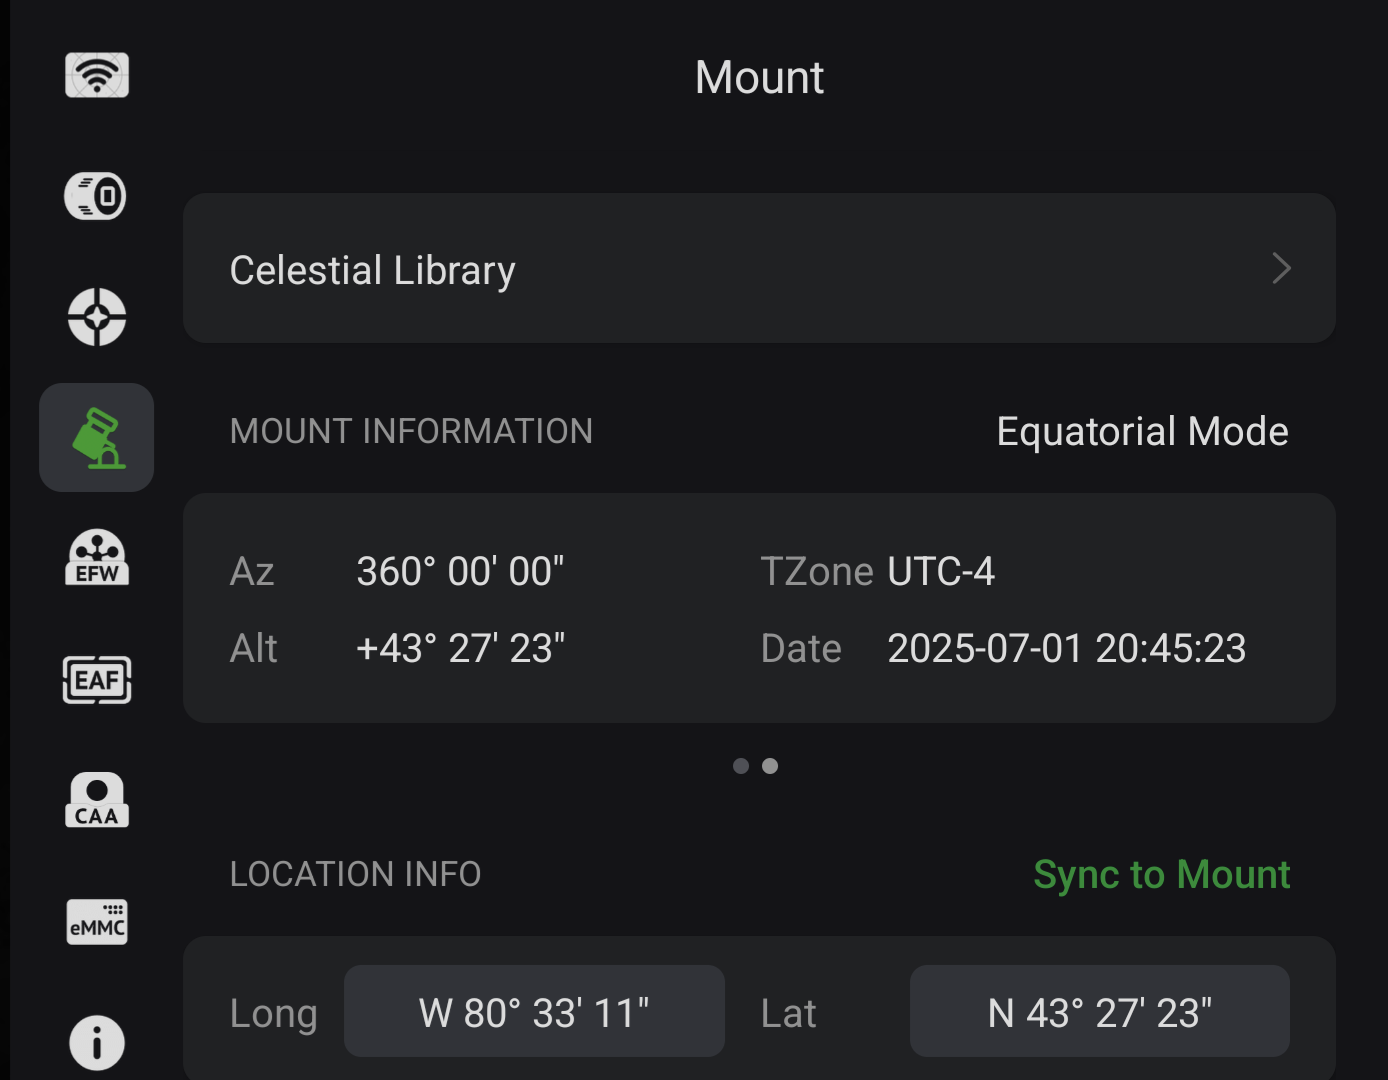Select the guiding crosshair icon
Viewport: 1388px width, 1080px height.
(97, 317)
